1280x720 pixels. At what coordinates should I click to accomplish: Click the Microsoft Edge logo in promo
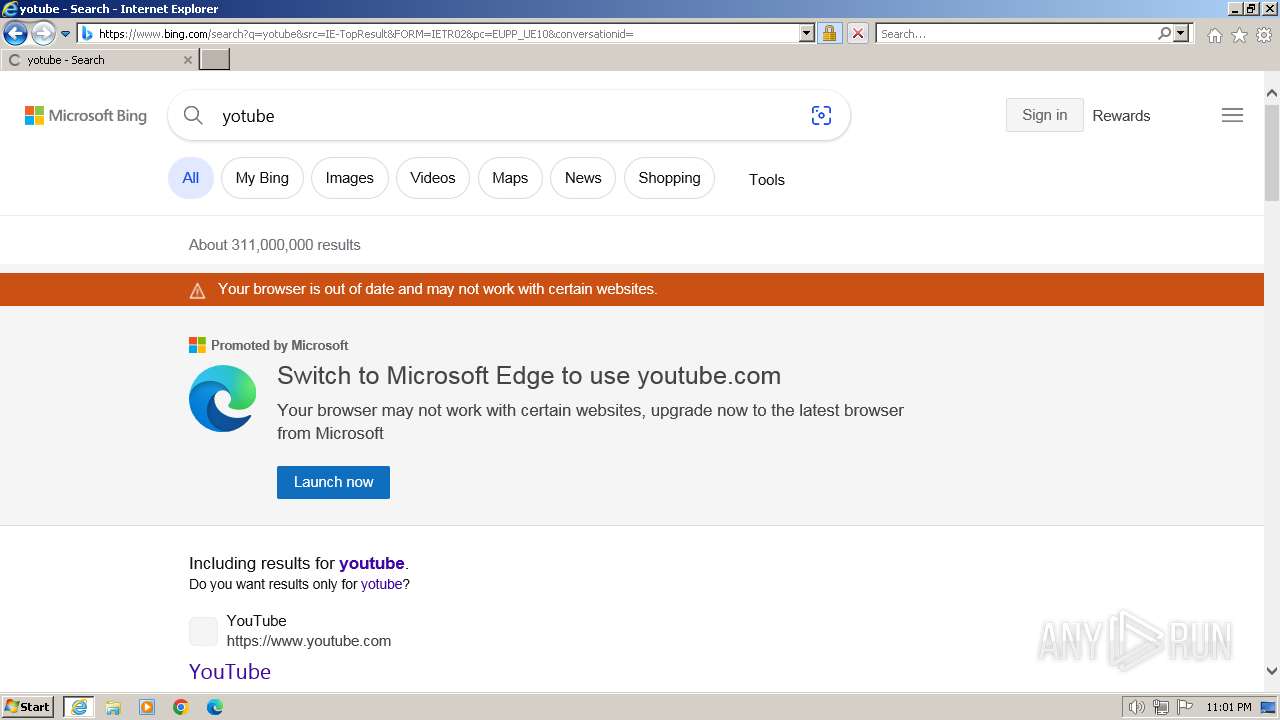223,399
